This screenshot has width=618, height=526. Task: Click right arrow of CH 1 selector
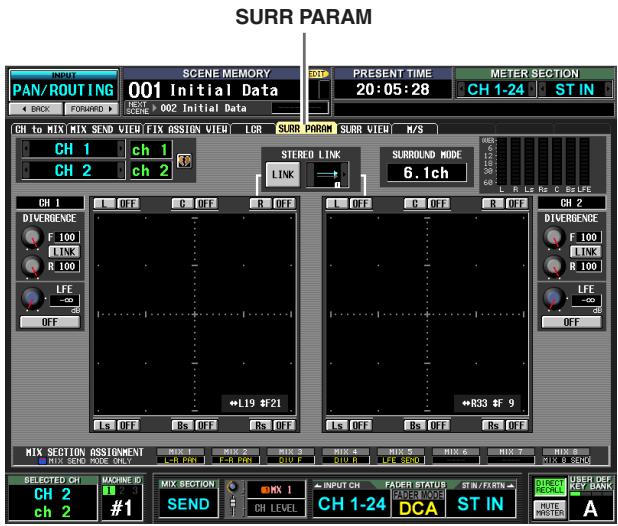[121, 149]
